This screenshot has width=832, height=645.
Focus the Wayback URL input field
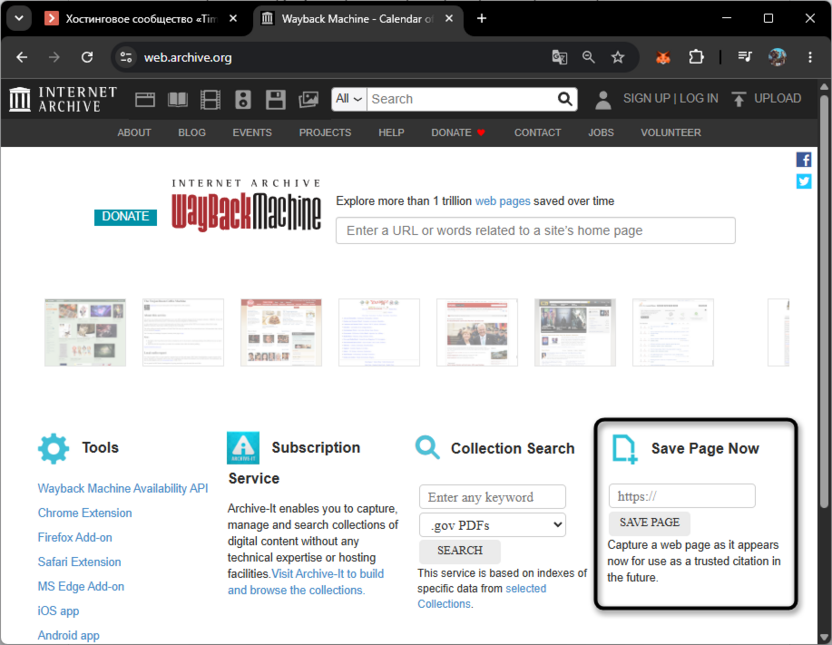535,231
